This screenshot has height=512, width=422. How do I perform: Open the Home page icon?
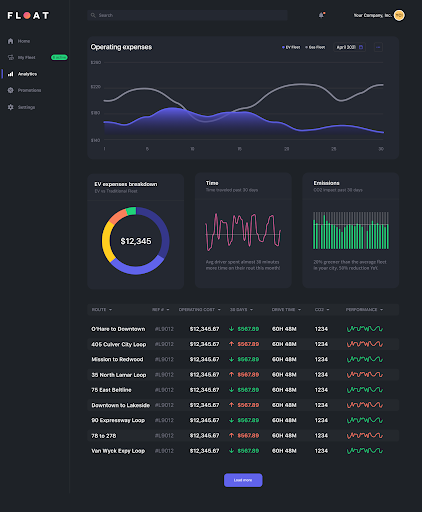point(11,41)
